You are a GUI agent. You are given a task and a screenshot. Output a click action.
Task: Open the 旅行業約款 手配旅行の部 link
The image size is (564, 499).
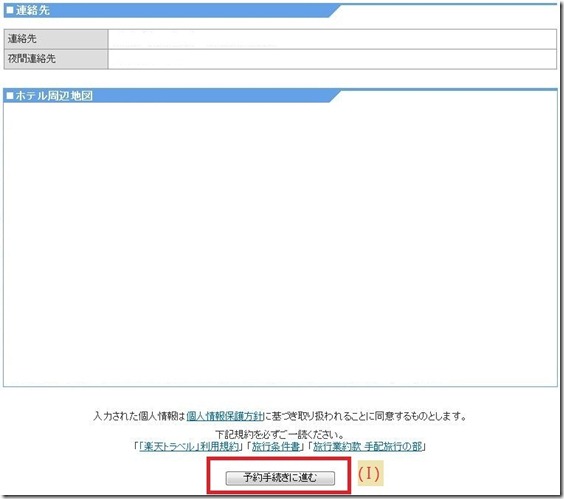368,446
